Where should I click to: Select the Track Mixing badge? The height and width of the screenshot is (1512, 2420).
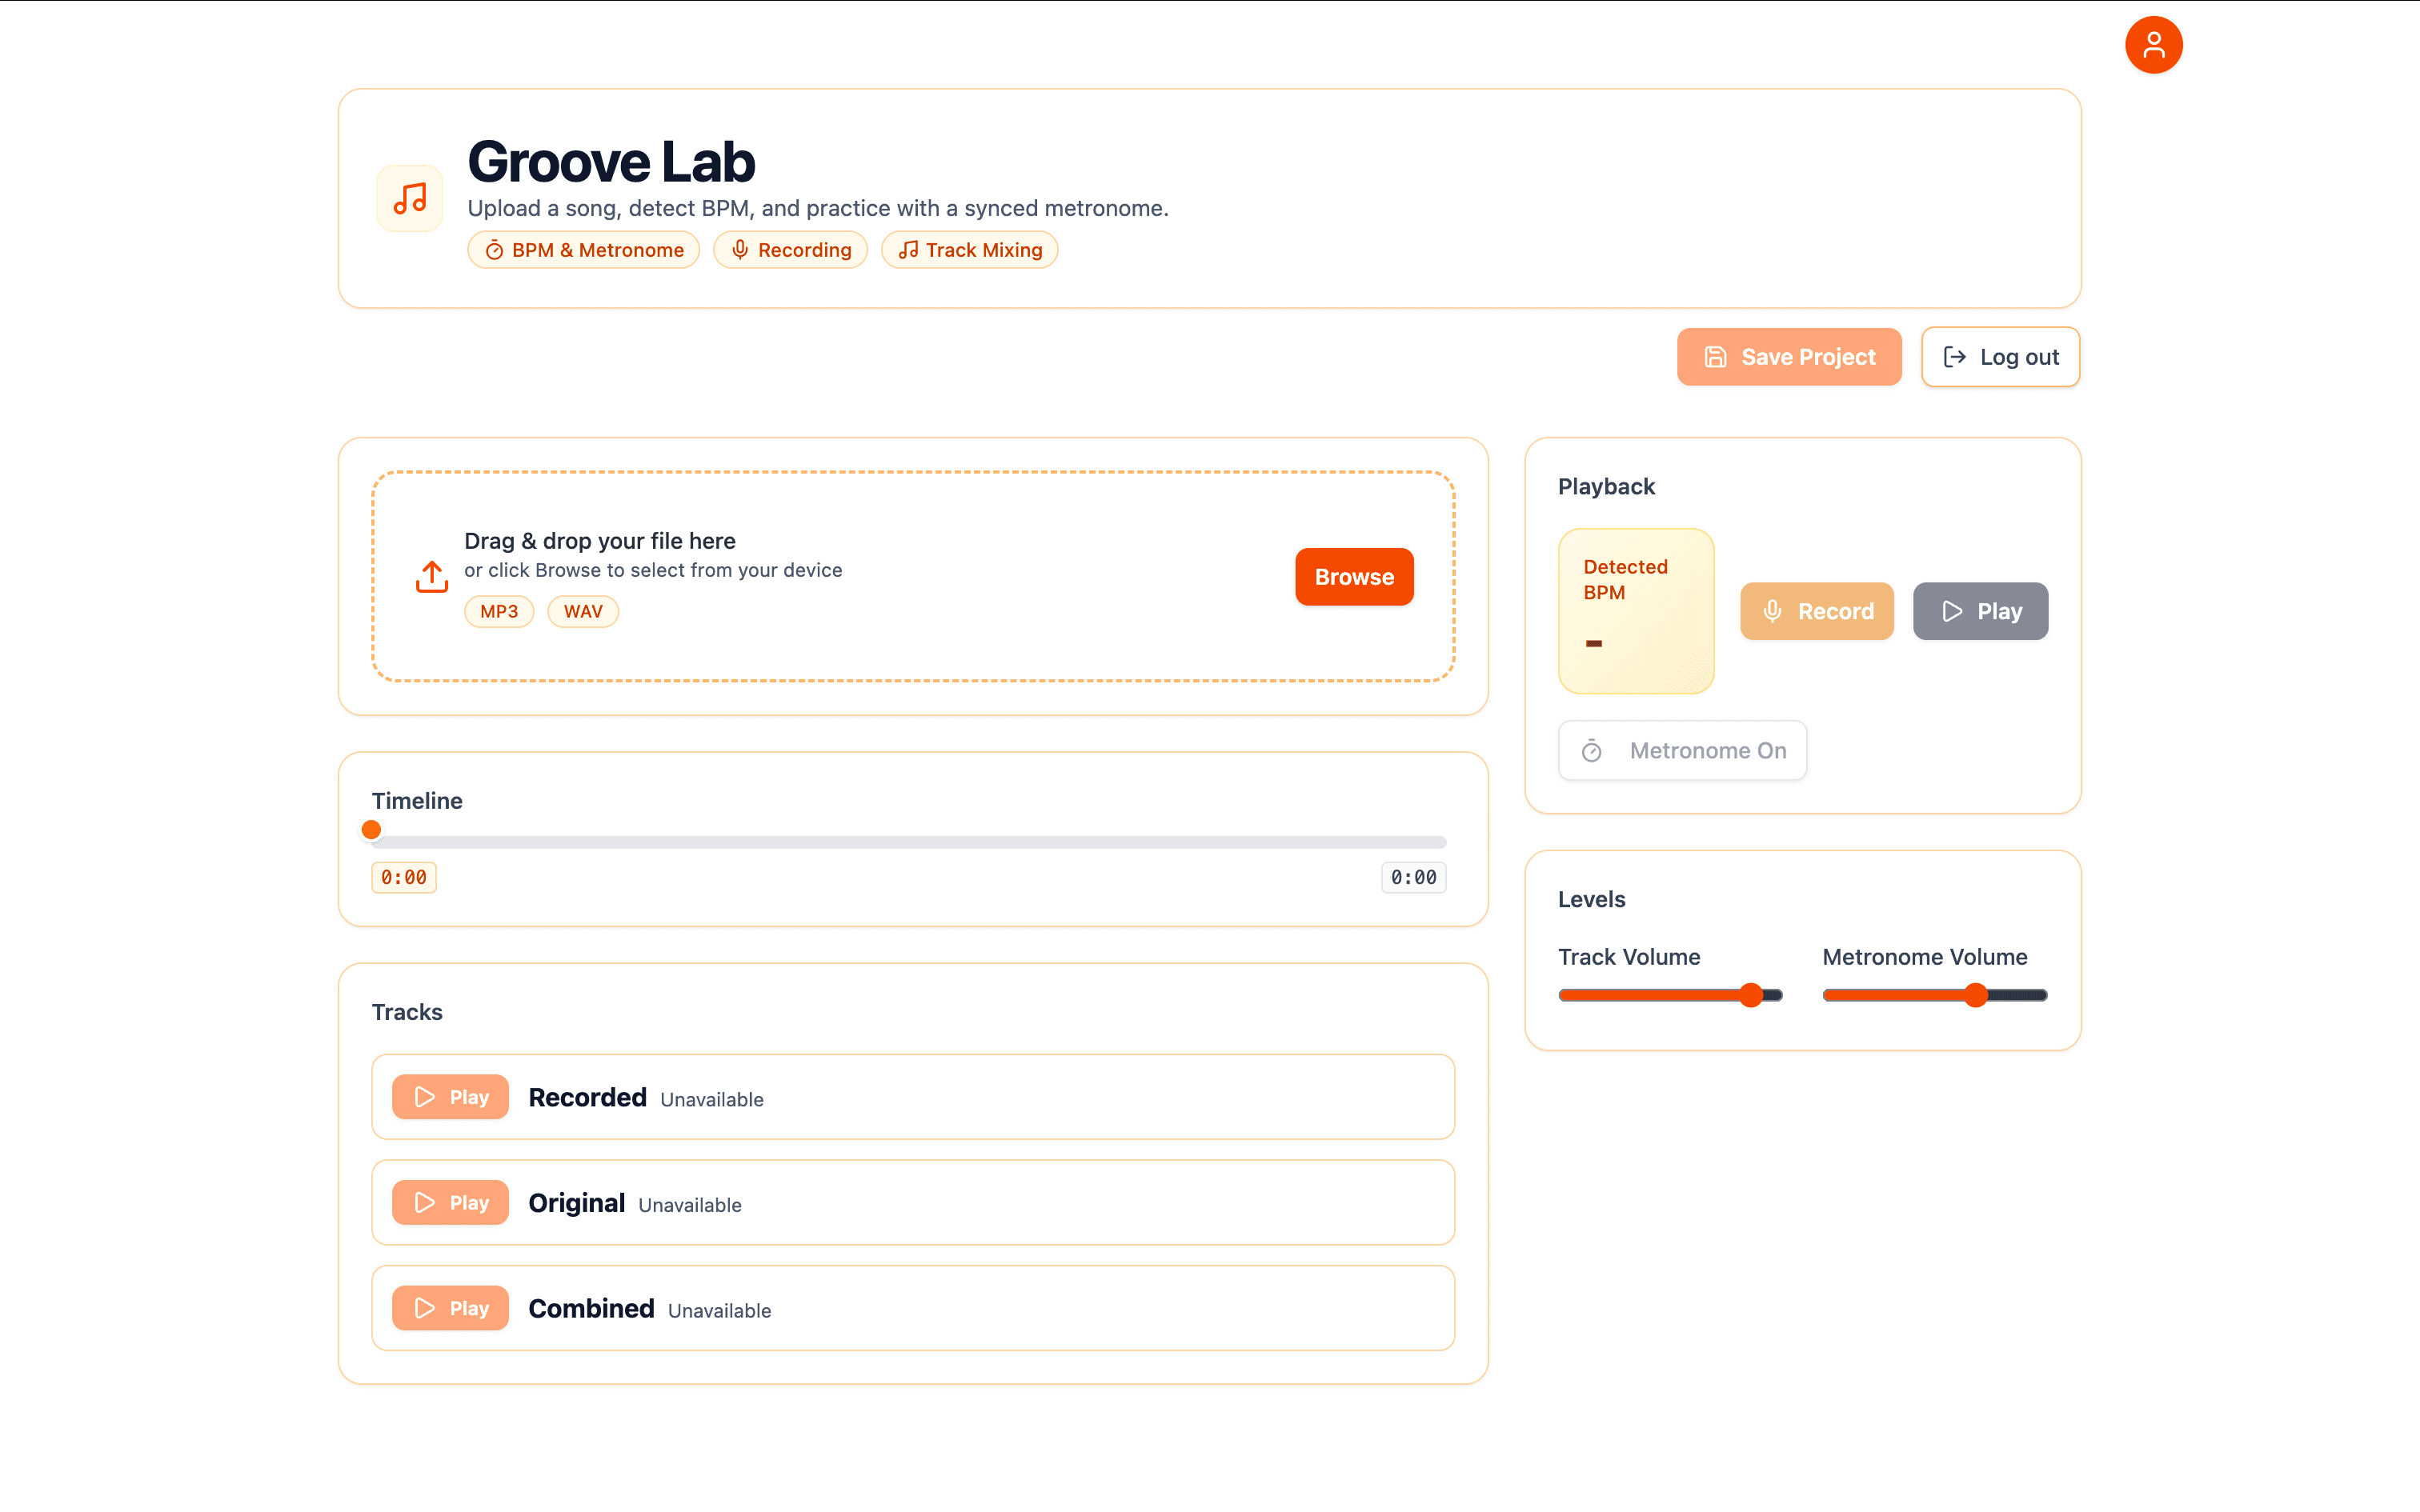click(x=969, y=250)
